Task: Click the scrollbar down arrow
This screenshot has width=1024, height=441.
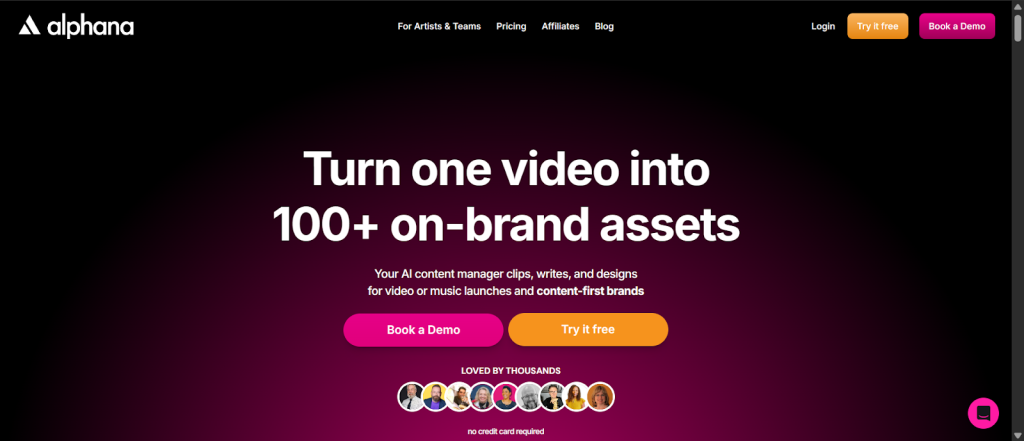Action: point(1017,435)
